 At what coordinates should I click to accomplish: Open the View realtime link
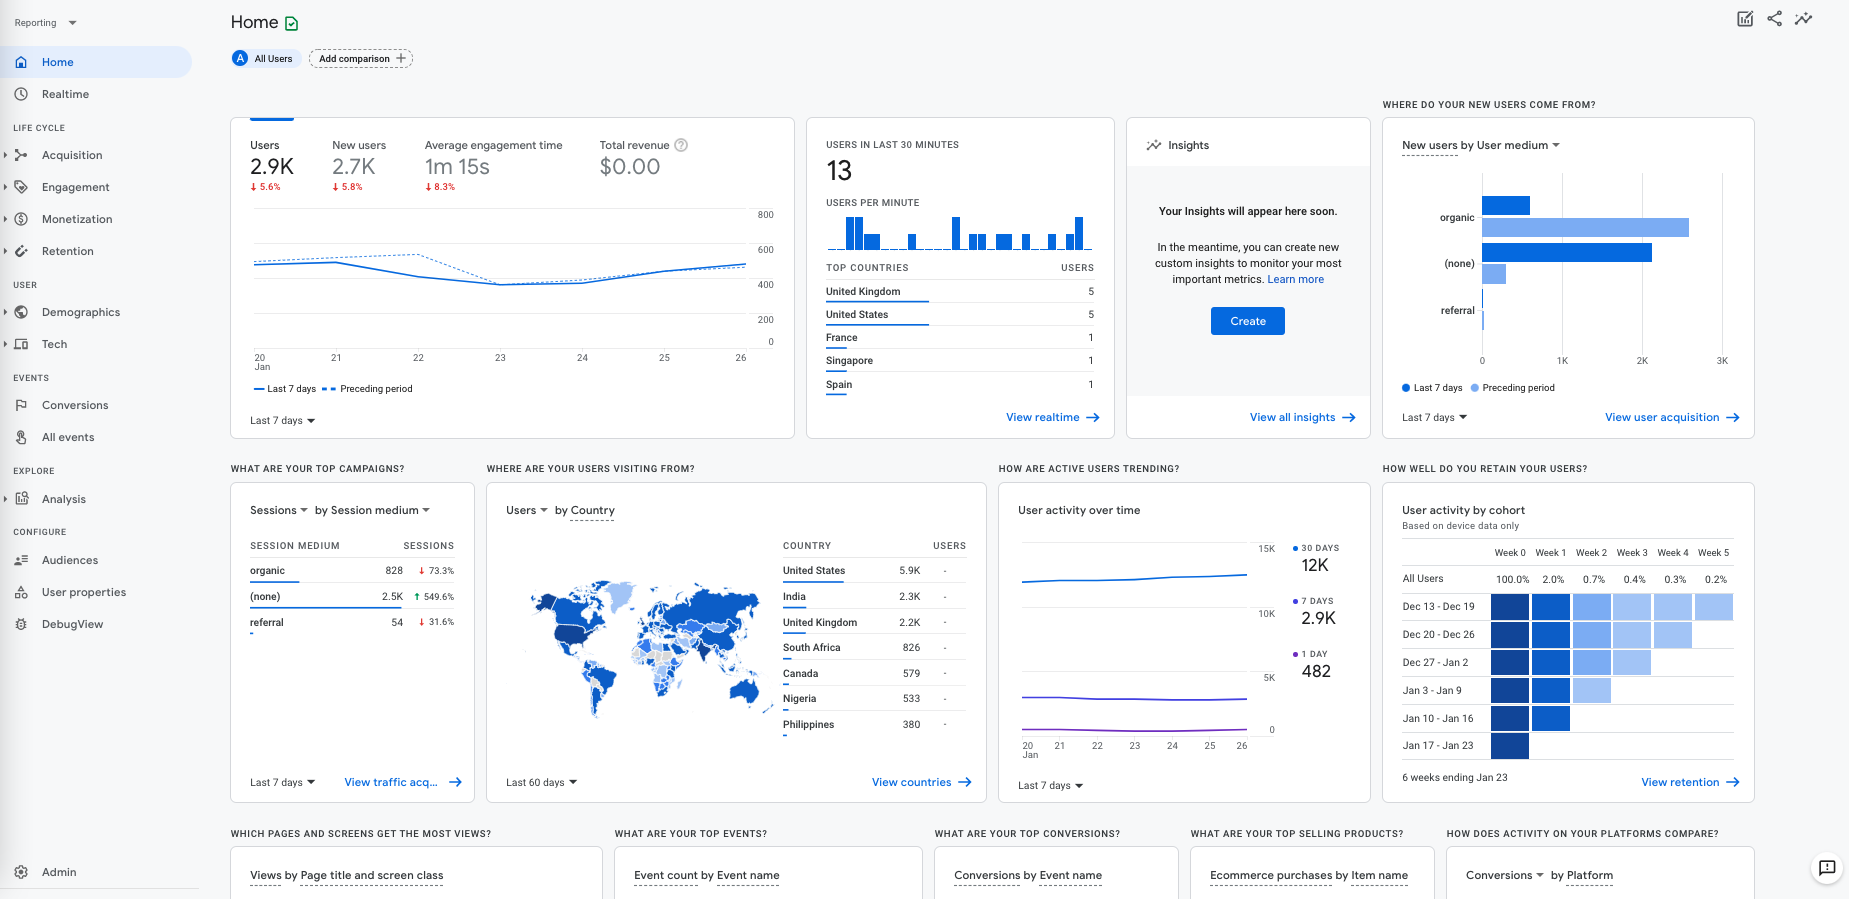point(1052,418)
